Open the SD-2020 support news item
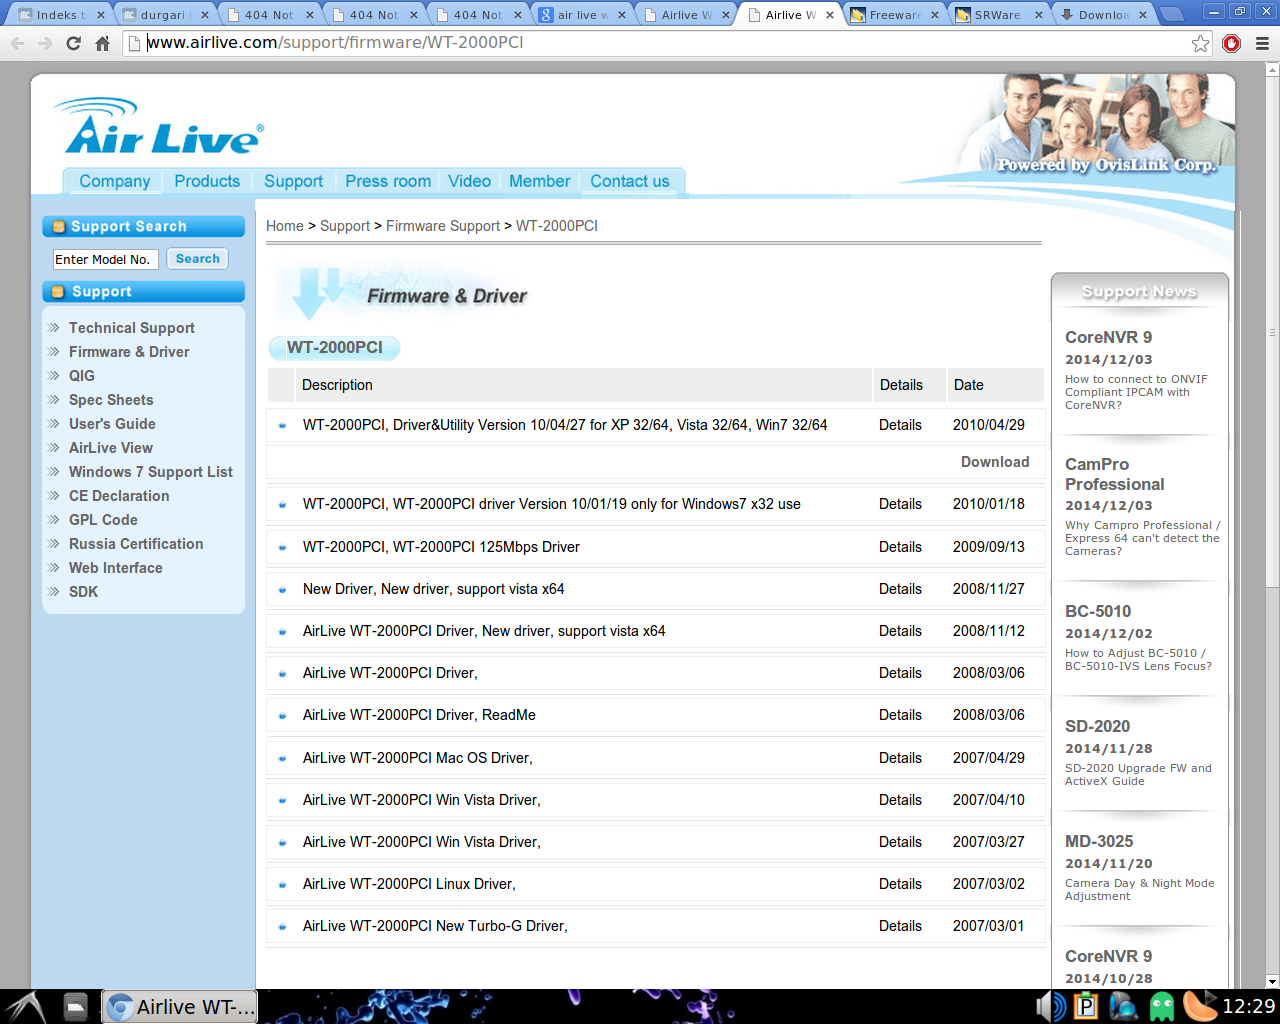Viewport: 1280px width, 1024px height. [x=1097, y=726]
